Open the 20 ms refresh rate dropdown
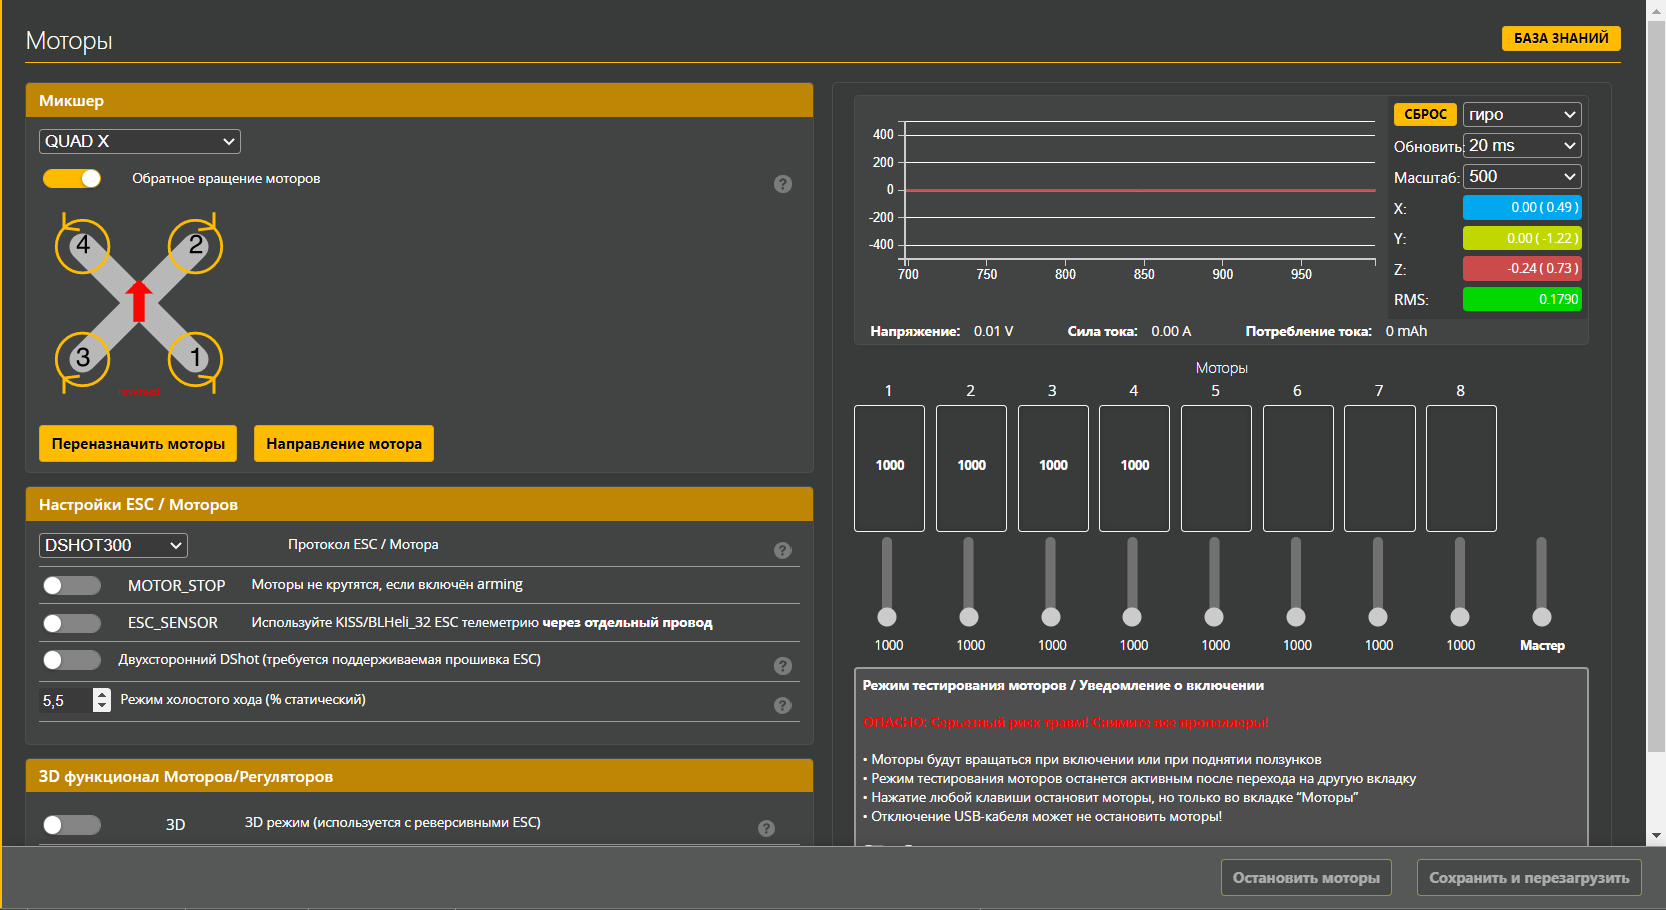The width and height of the screenshot is (1666, 910). point(1521,146)
